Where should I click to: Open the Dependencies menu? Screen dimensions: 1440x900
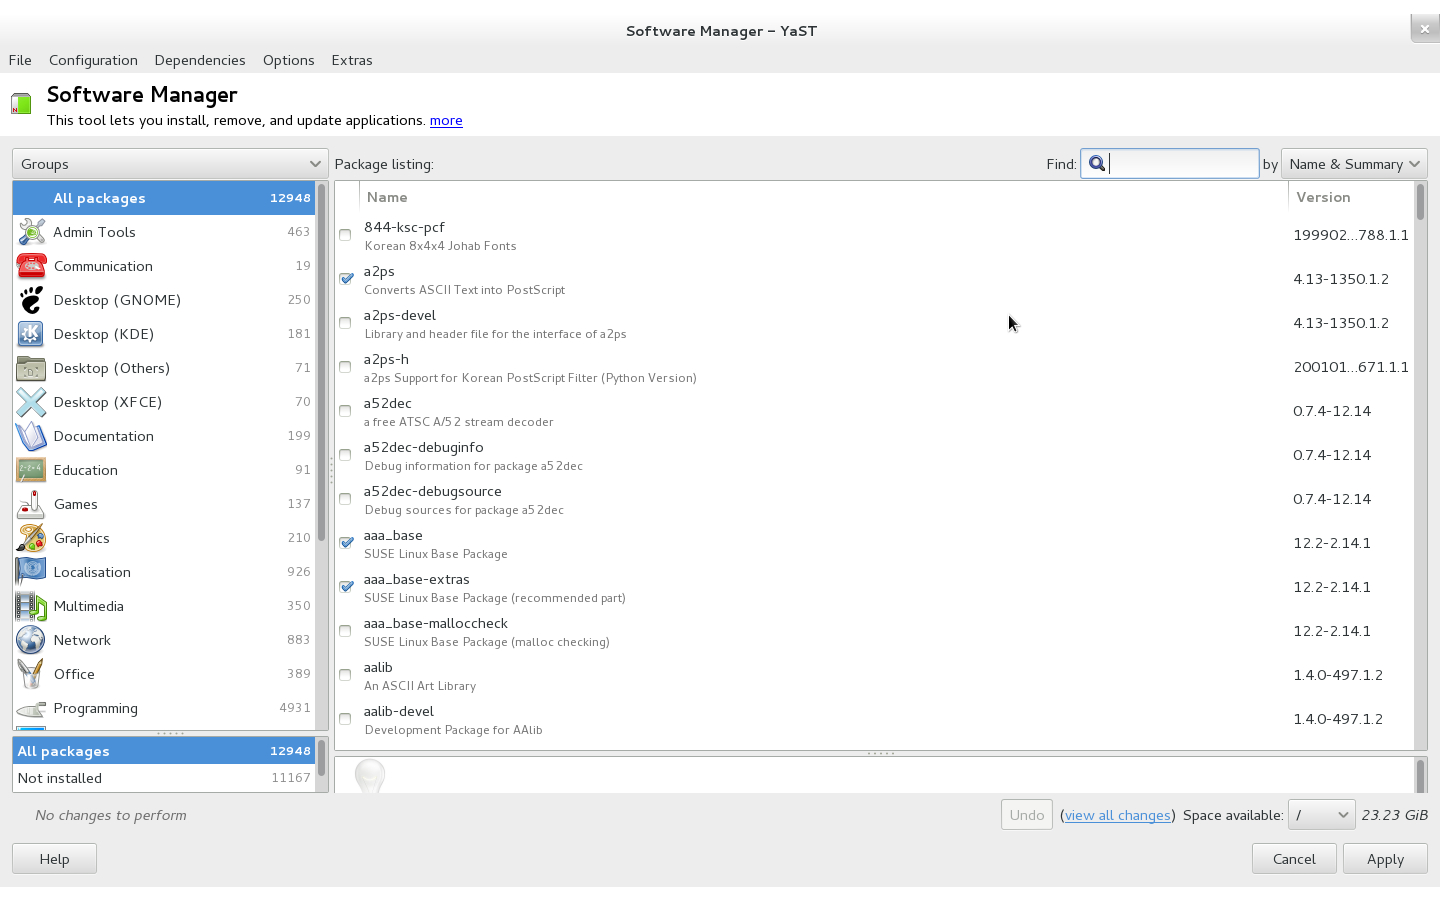(x=200, y=60)
